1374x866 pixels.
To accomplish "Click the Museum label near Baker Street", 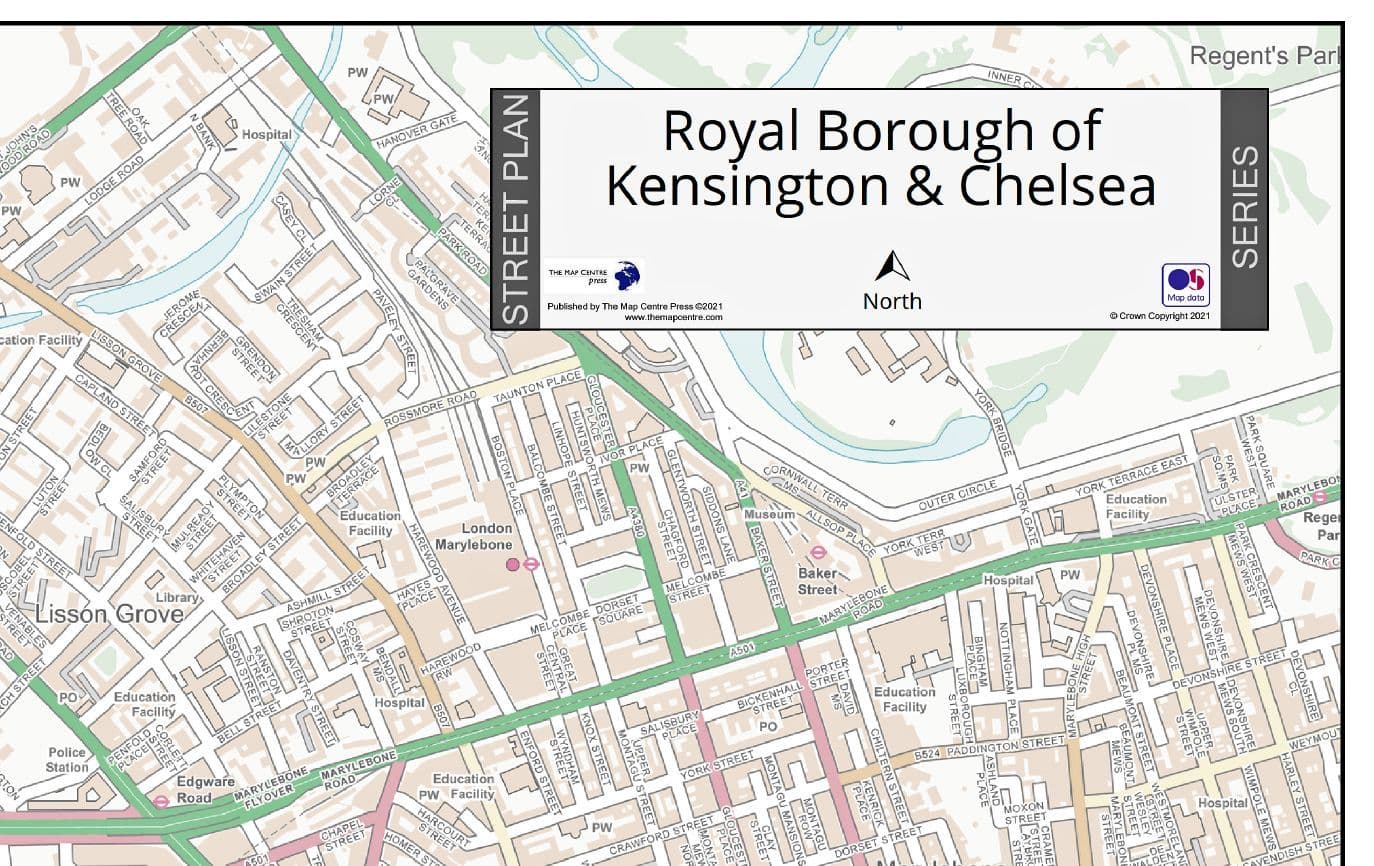I will (x=769, y=514).
